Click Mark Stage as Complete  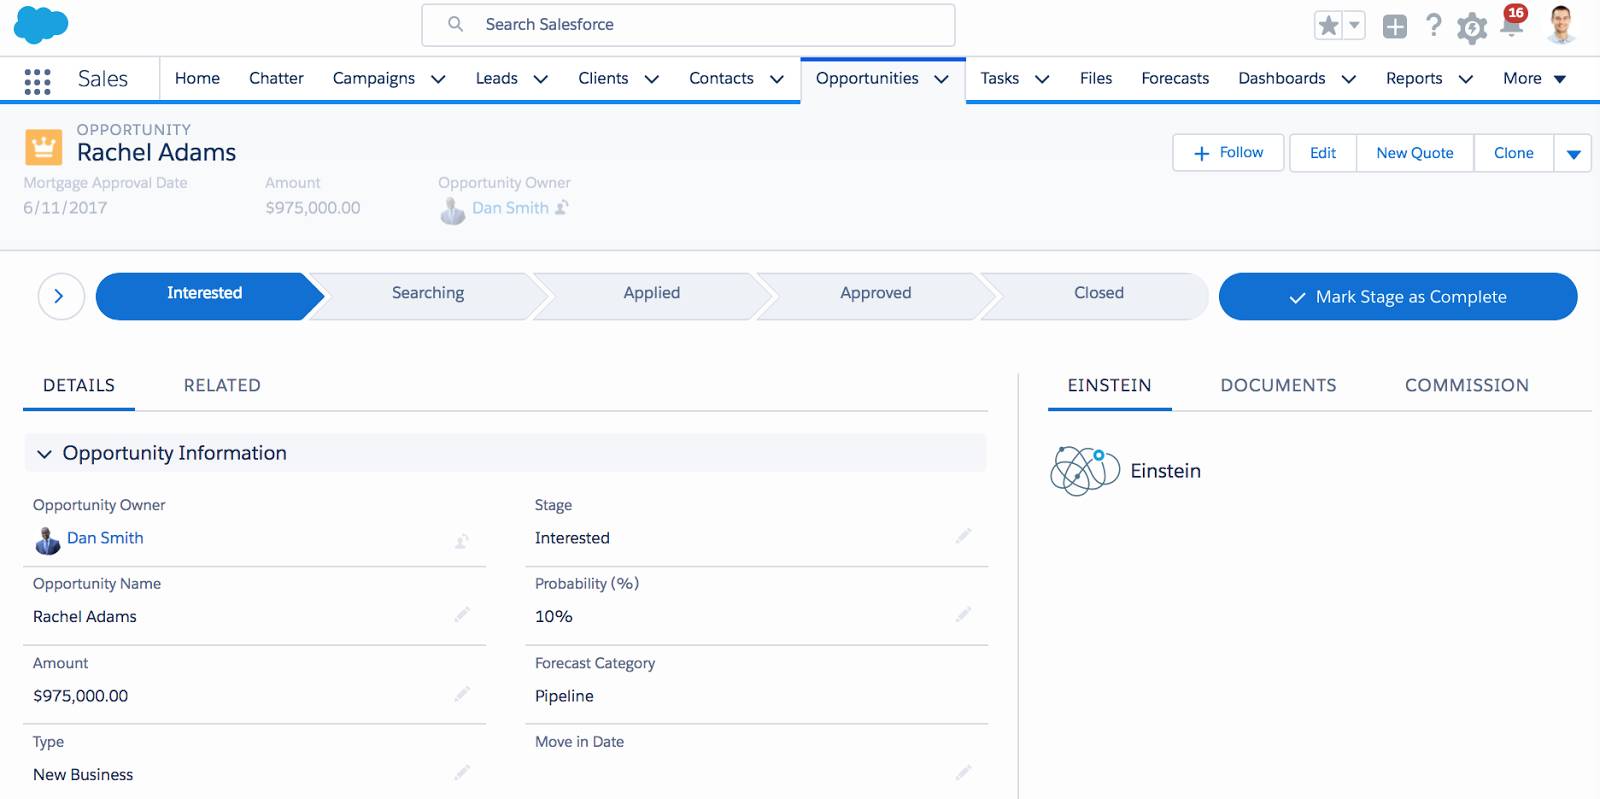1398,297
